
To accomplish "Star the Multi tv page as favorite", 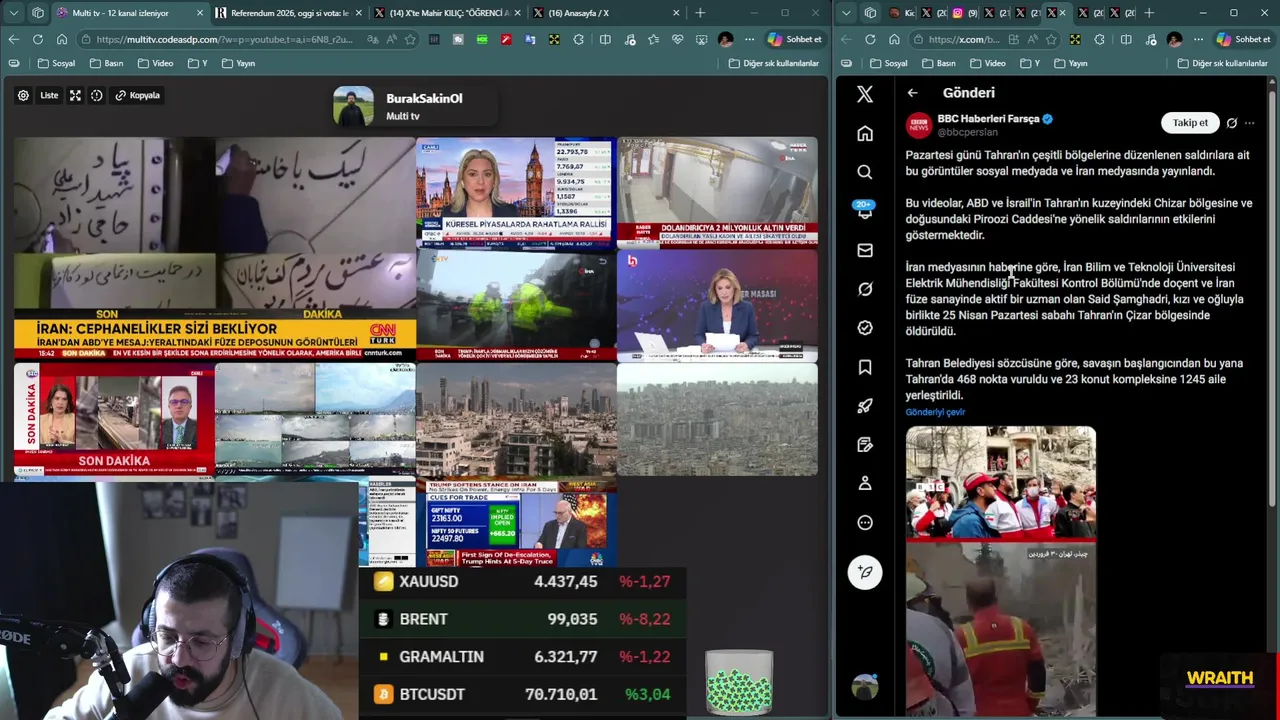I will pyautogui.click(x=410, y=39).
